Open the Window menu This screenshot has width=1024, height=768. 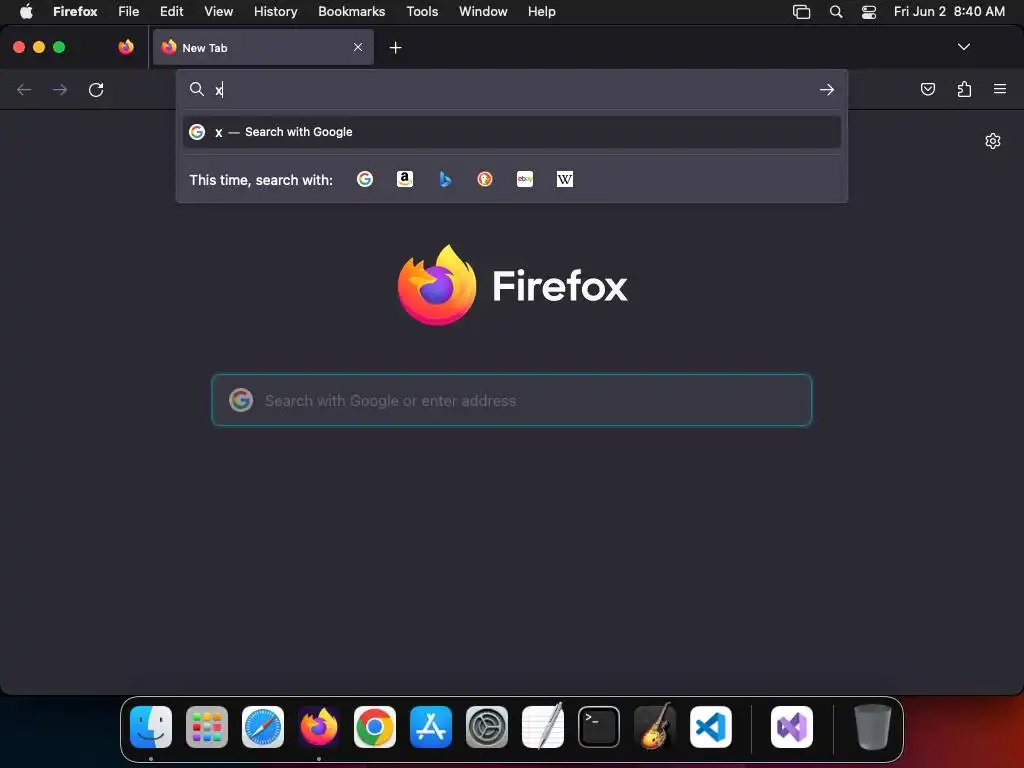483,11
